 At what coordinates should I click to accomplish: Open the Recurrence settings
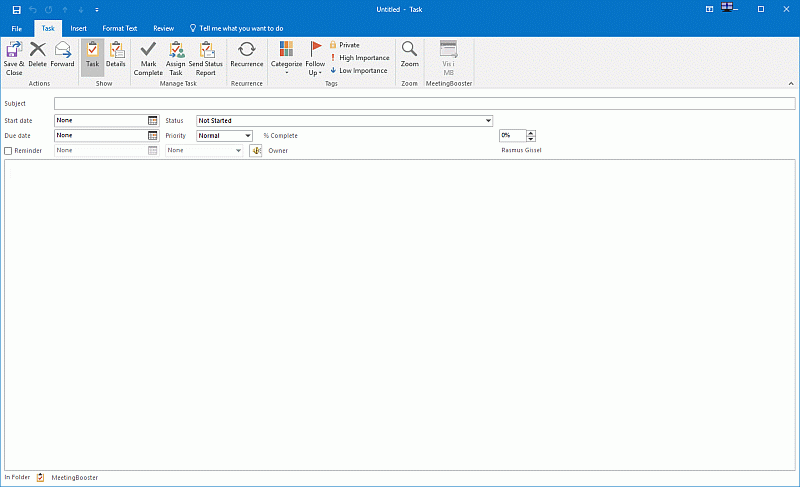246,55
